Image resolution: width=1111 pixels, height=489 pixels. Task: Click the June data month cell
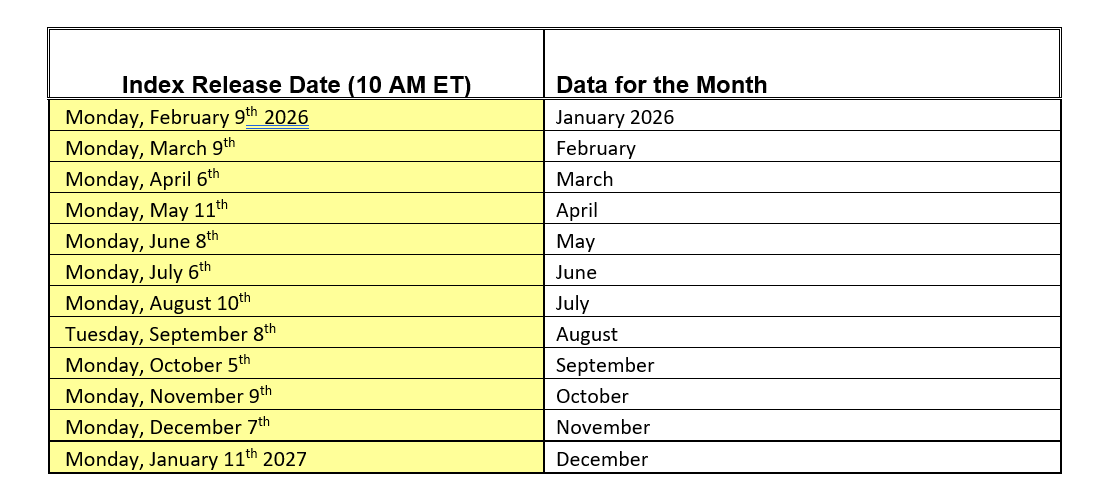pos(802,271)
